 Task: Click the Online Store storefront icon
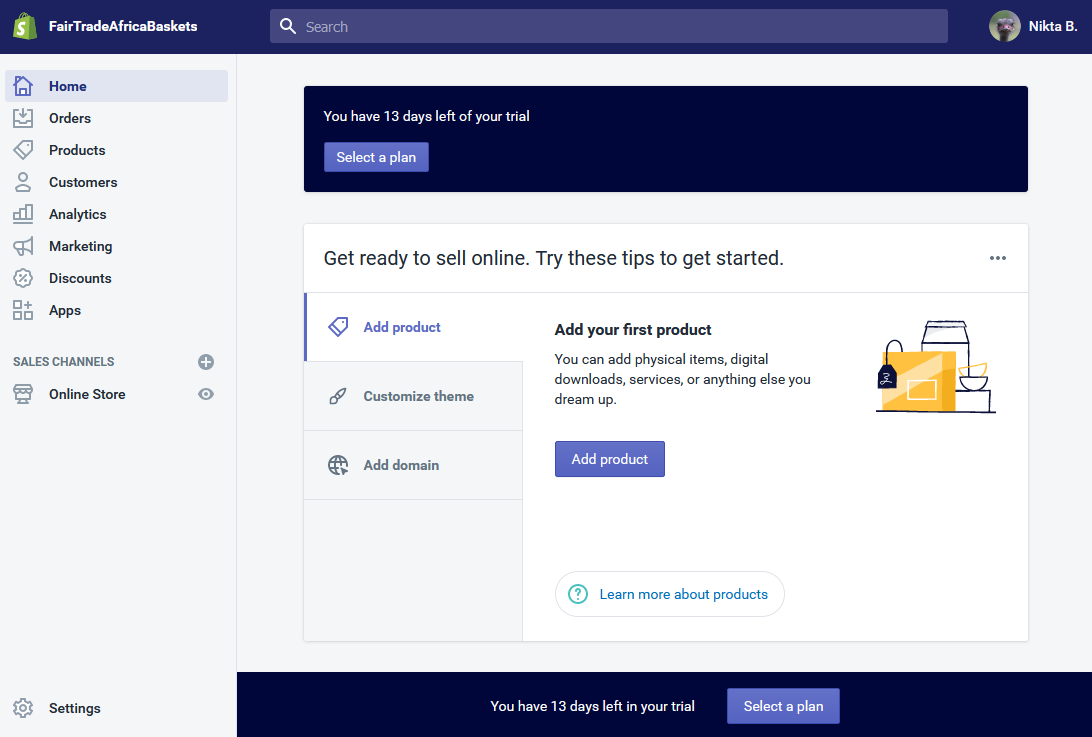[23, 394]
